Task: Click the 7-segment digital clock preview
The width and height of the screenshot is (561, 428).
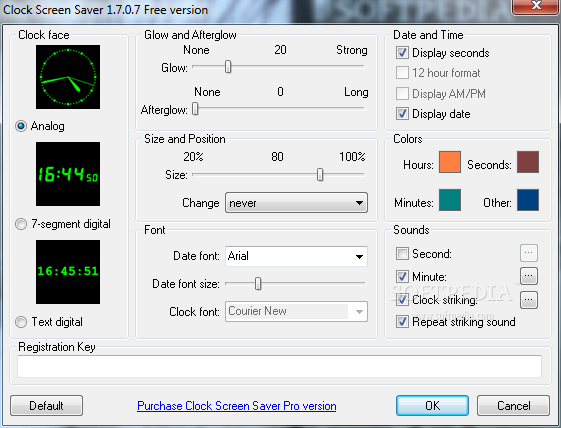Action: coord(68,174)
